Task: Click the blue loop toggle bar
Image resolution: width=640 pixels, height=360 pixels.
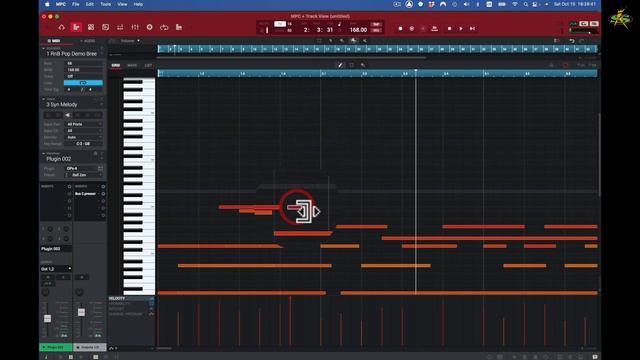Action: [83, 83]
